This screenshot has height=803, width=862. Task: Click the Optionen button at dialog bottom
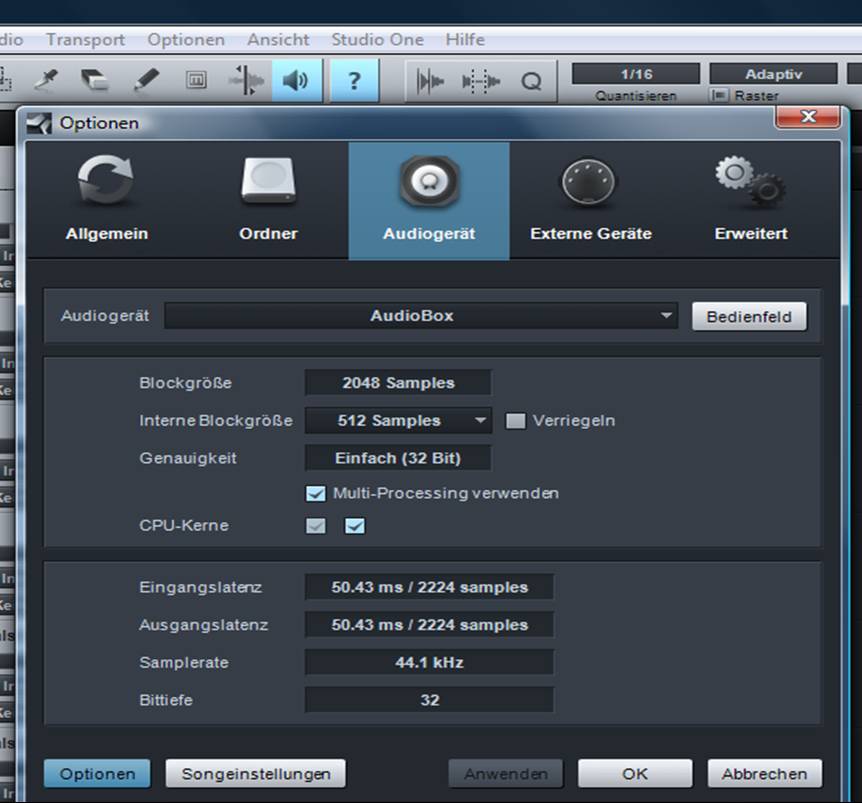point(97,774)
